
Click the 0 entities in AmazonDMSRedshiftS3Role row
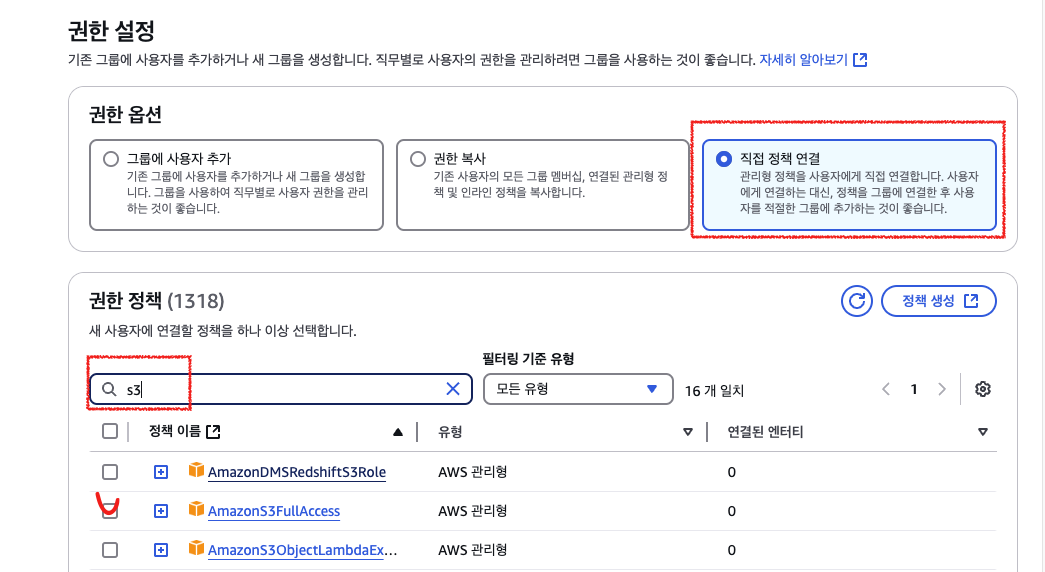(x=732, y=472)
